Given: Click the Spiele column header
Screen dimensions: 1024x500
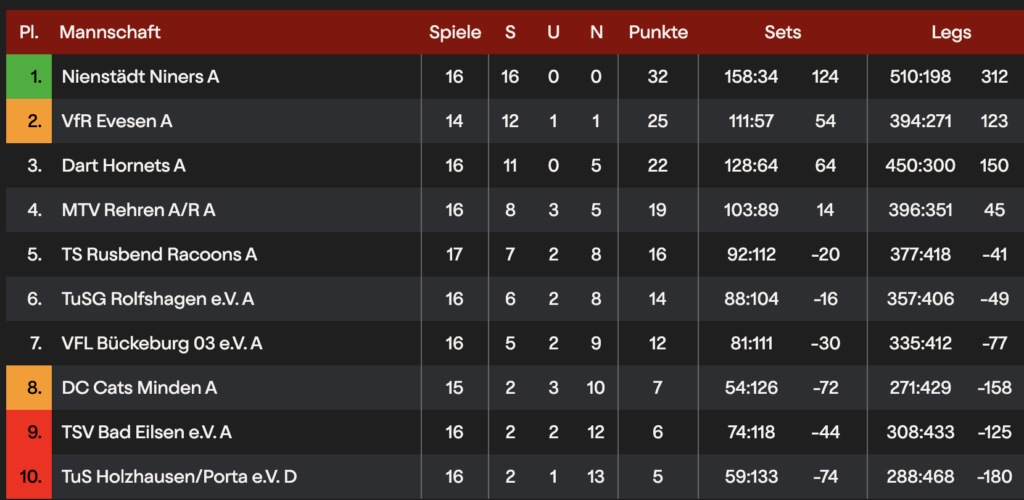Looking at the screenshot, I should tap(455, 32).
